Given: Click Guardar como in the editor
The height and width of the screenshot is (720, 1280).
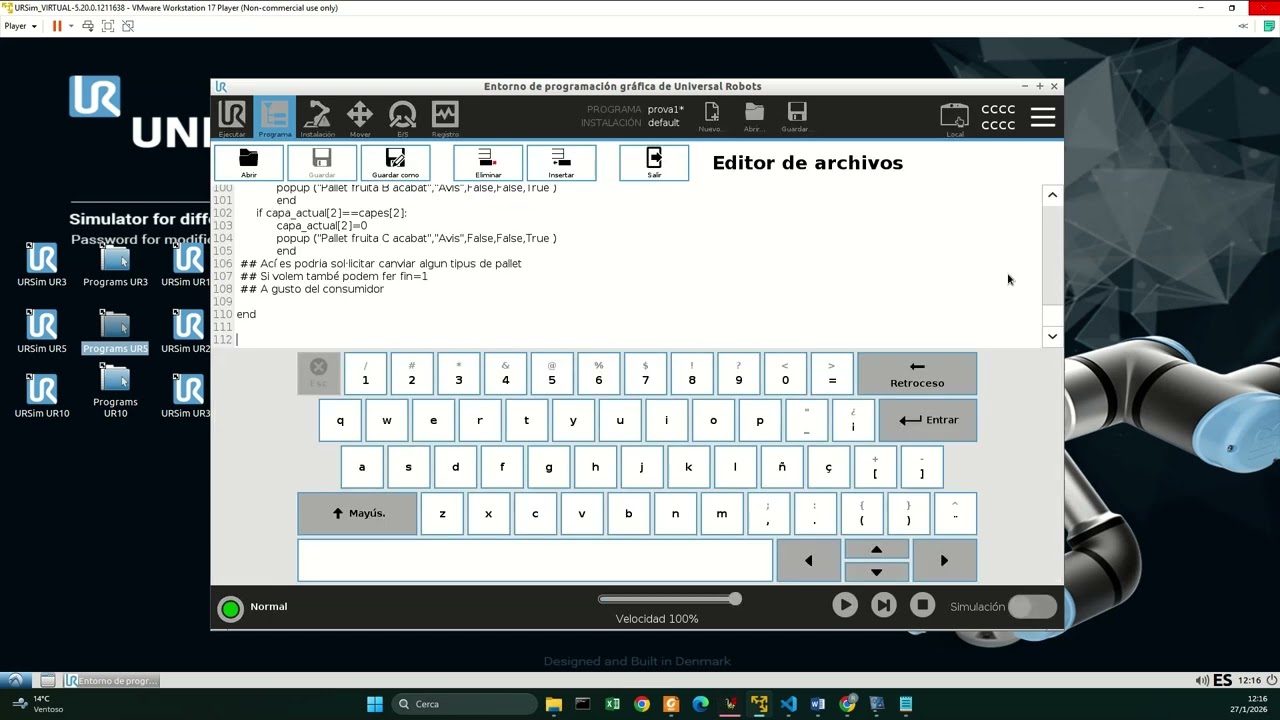Looking at the screenshot, I should 395,163.
